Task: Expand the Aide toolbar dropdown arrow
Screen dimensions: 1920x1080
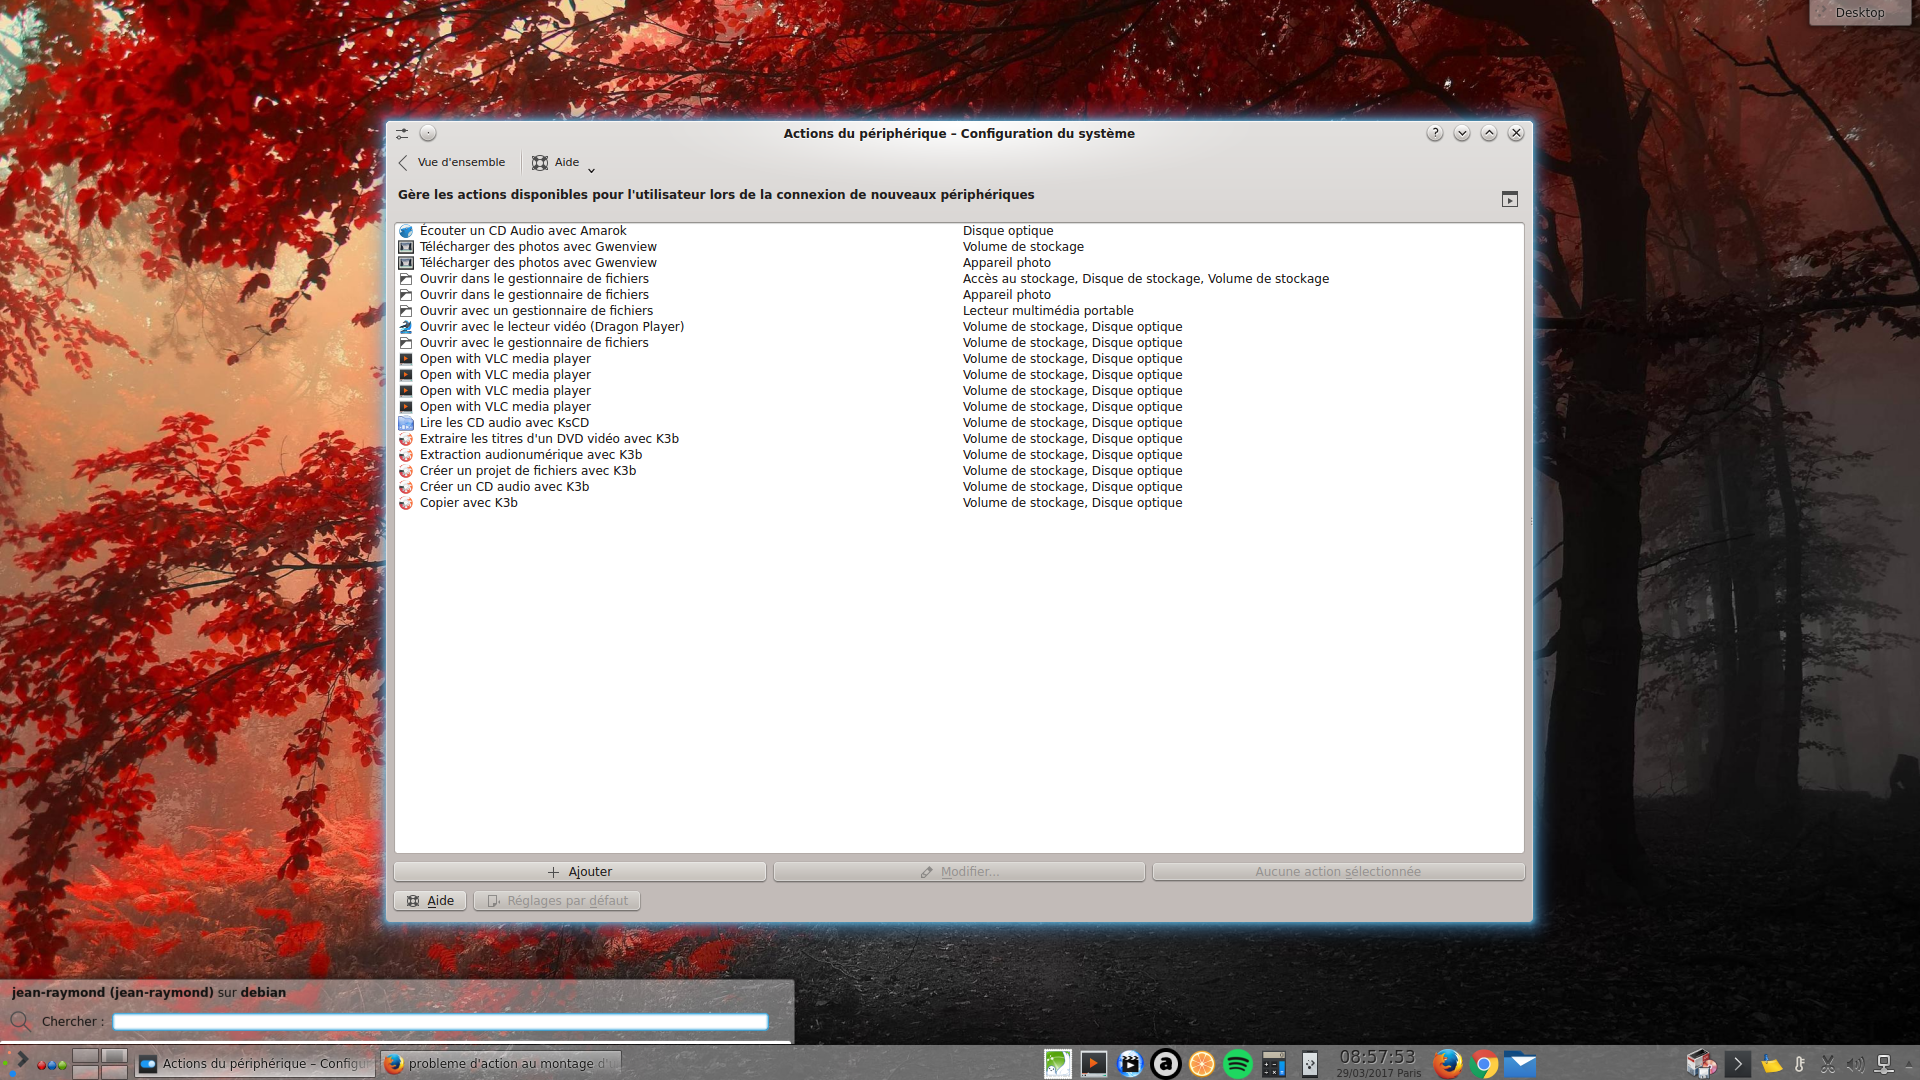Action: click(x=591, y=170)
